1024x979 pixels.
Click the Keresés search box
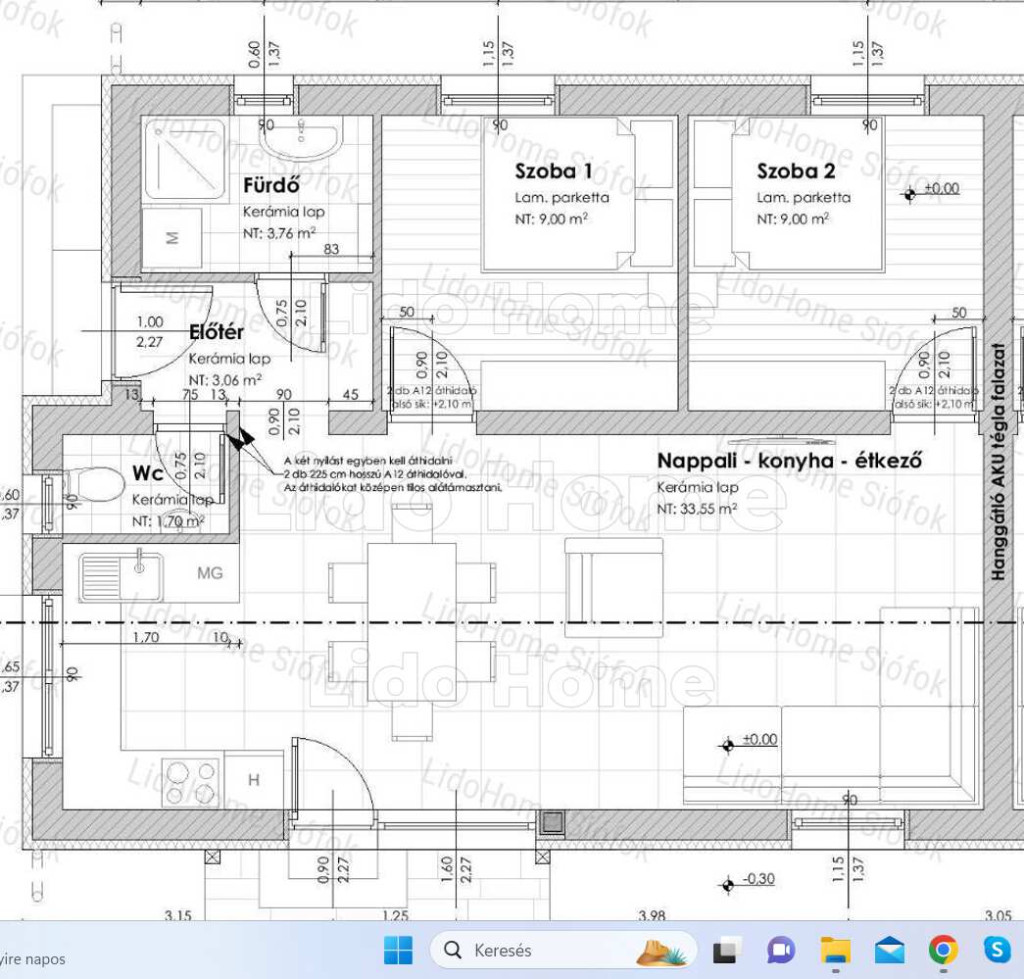[530, 950]
